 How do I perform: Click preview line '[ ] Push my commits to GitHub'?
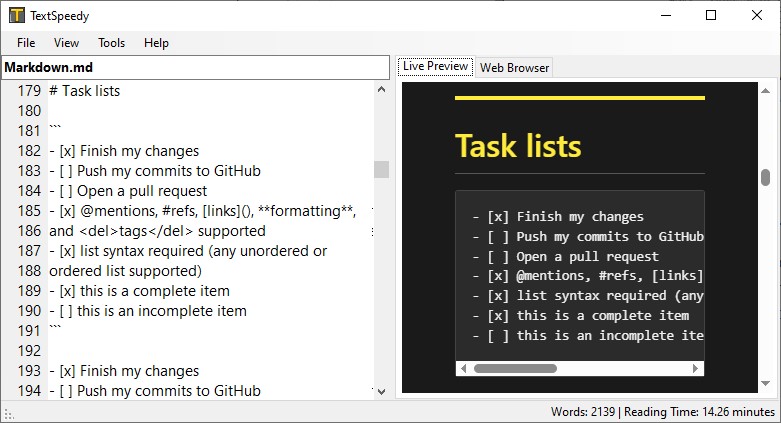click(588, 237)
